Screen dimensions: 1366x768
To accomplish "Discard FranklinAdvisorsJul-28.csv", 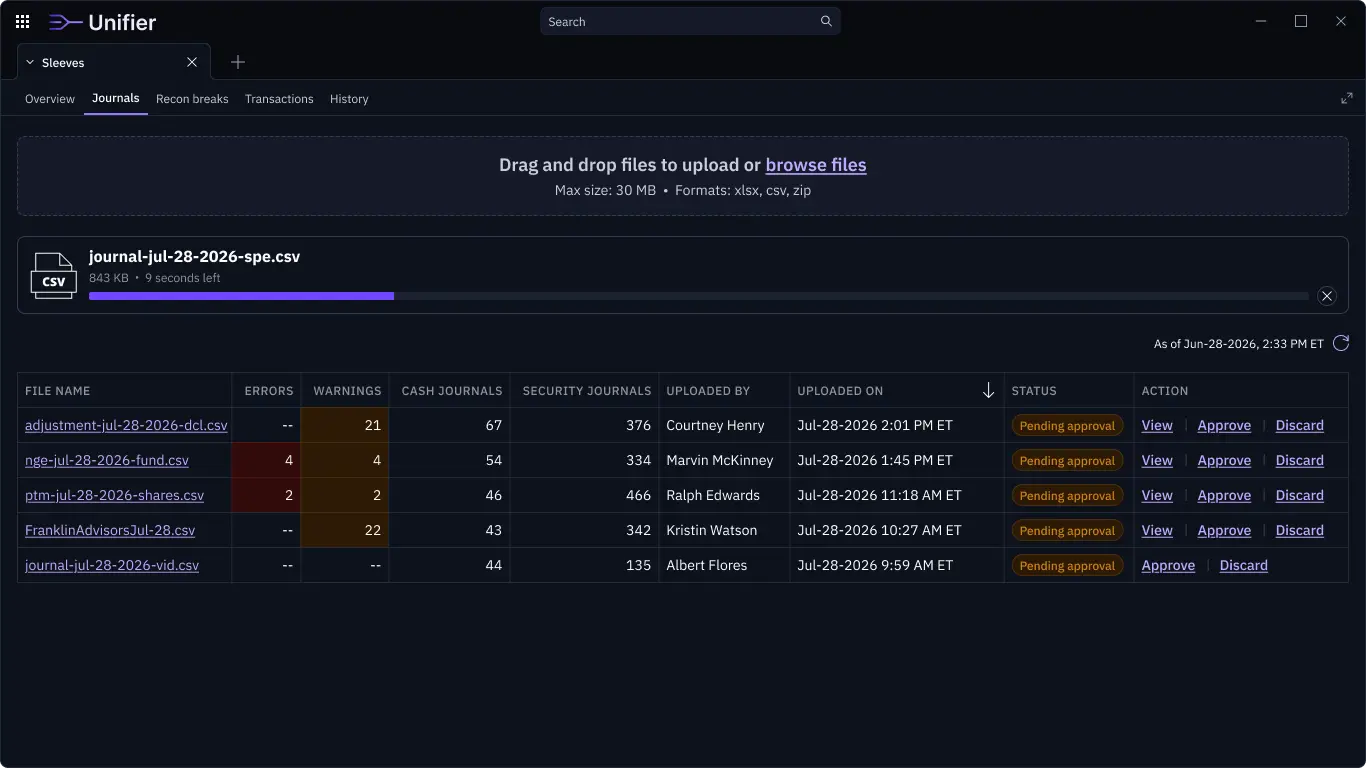I will point(1300,530).
